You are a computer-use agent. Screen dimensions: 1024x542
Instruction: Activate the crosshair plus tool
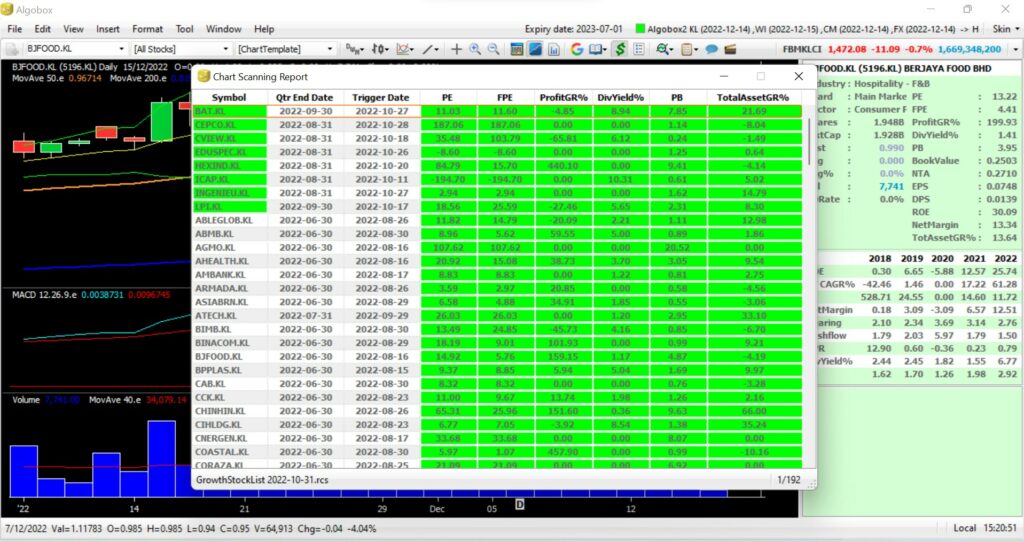tap(456, 49)
